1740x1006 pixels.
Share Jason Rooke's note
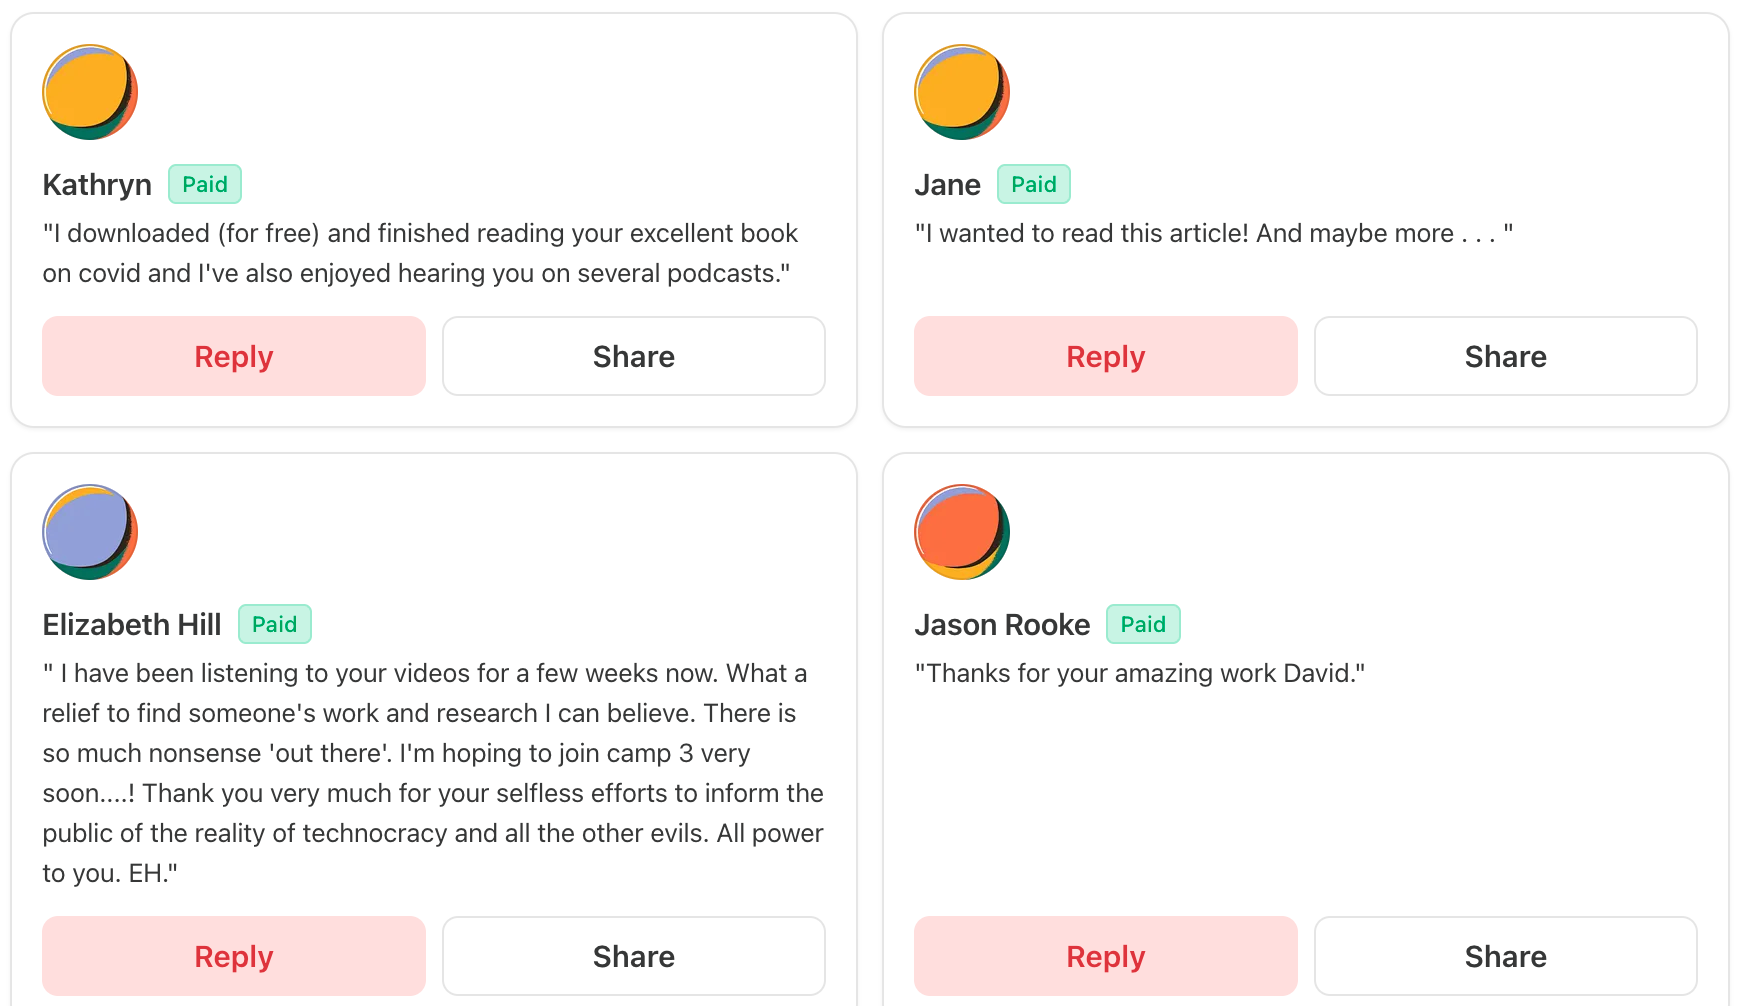click(1506, 956)
